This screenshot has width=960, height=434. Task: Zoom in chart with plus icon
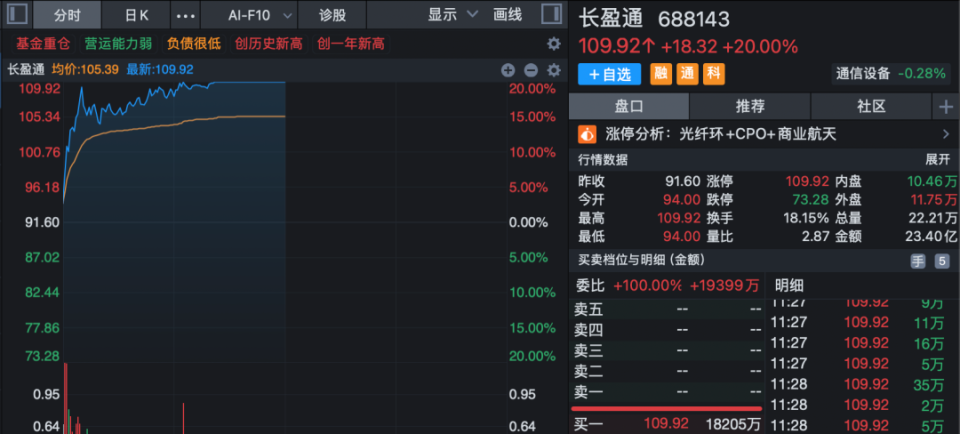coord(508,70)
